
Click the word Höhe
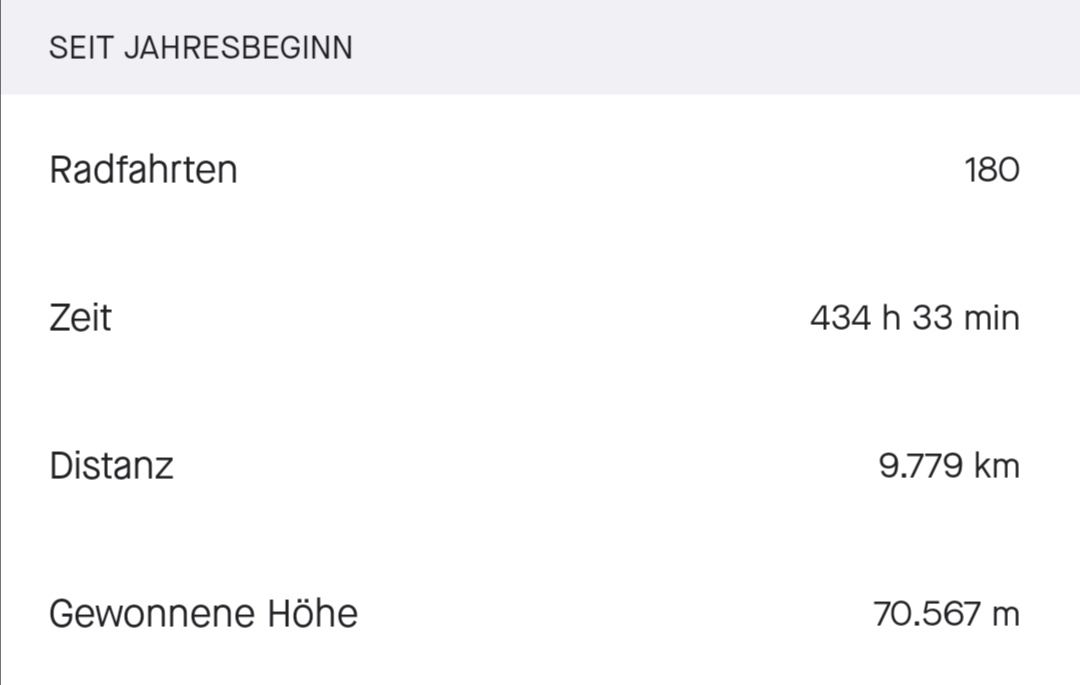tap(312, 613)
